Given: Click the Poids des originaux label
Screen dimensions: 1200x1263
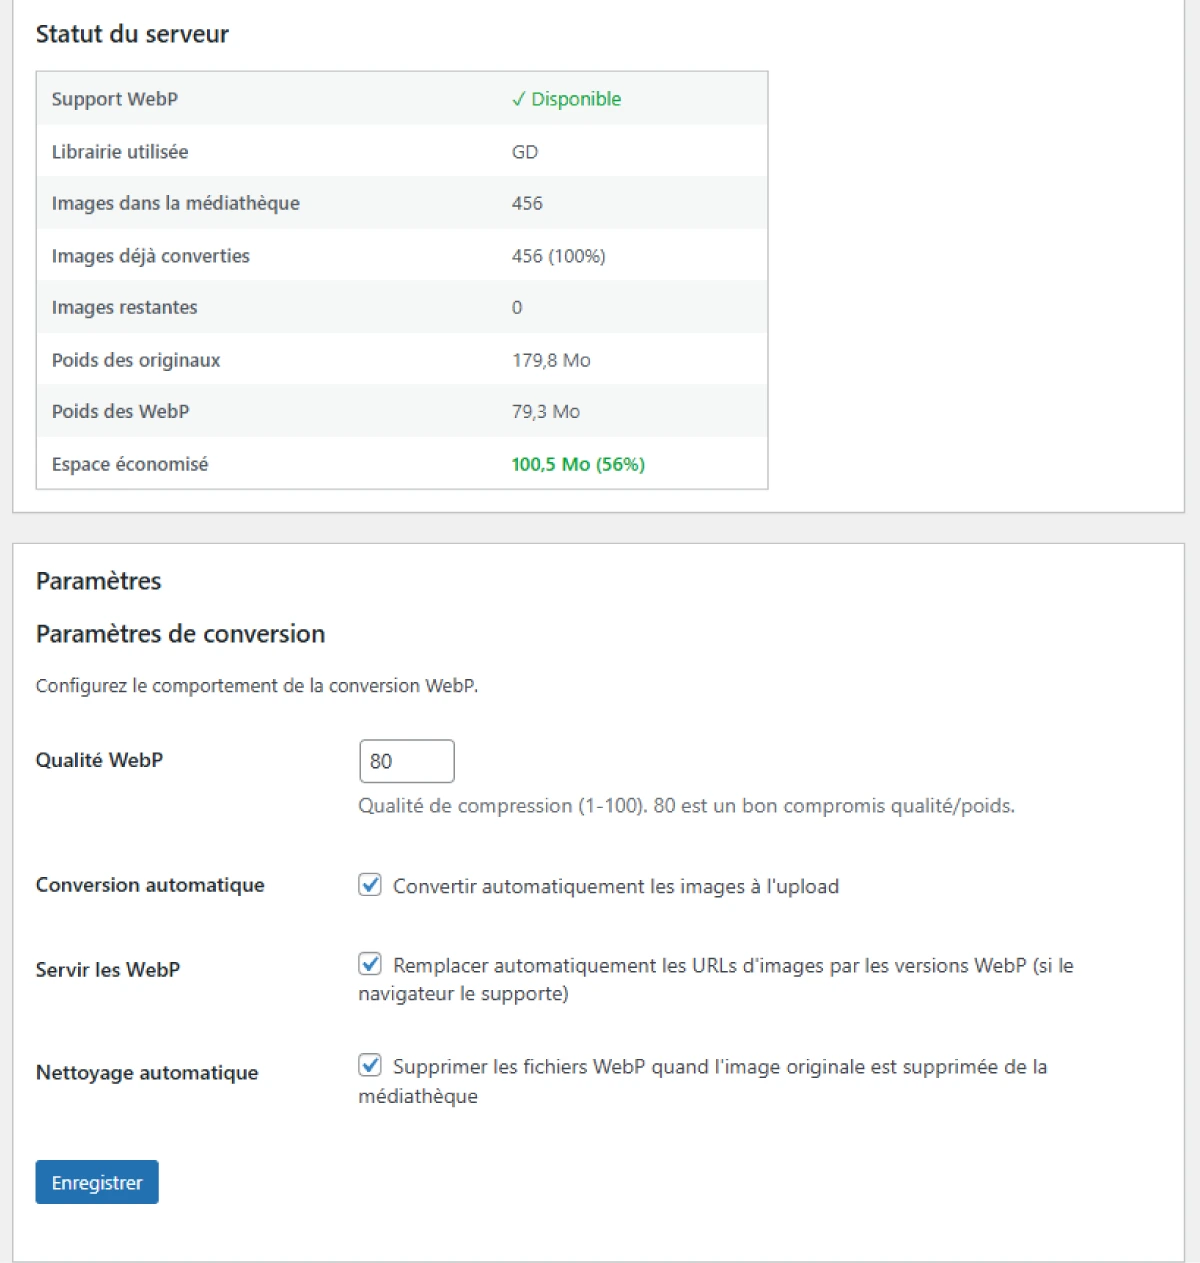Looking at the screenshot, I should [136, 360].
